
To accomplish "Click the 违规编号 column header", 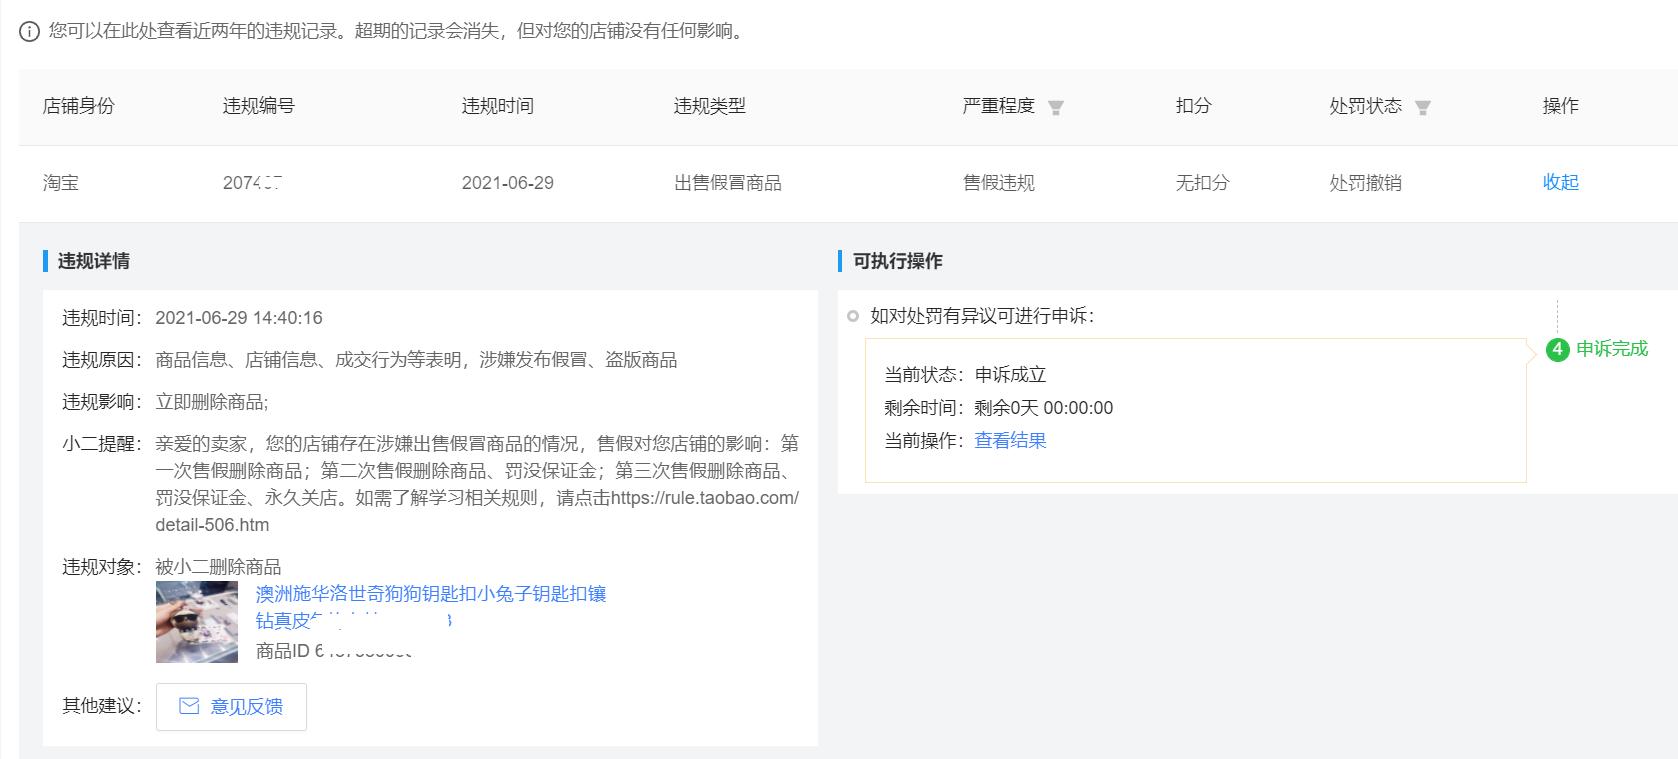I will 258,106.
